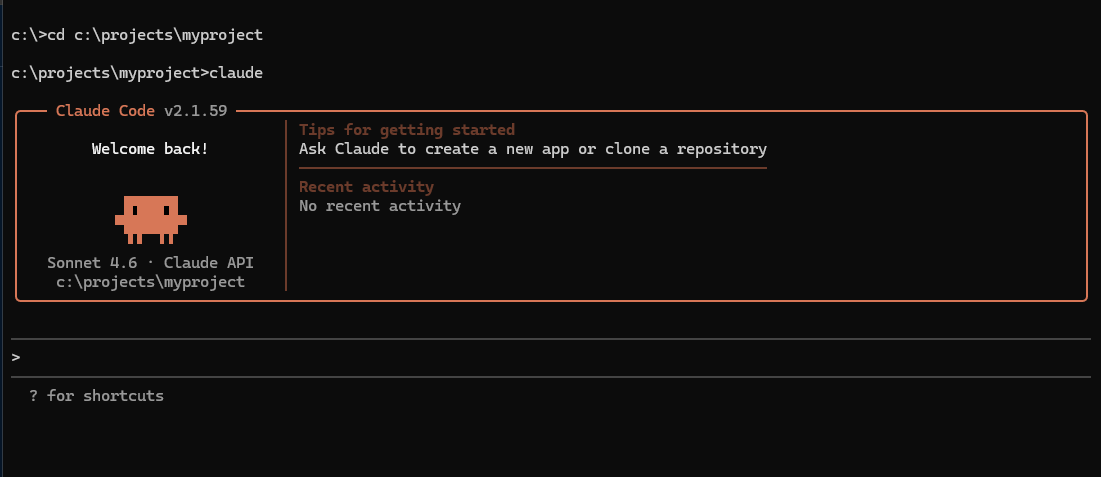Select the 'for shortcuts' hint text

105,396
